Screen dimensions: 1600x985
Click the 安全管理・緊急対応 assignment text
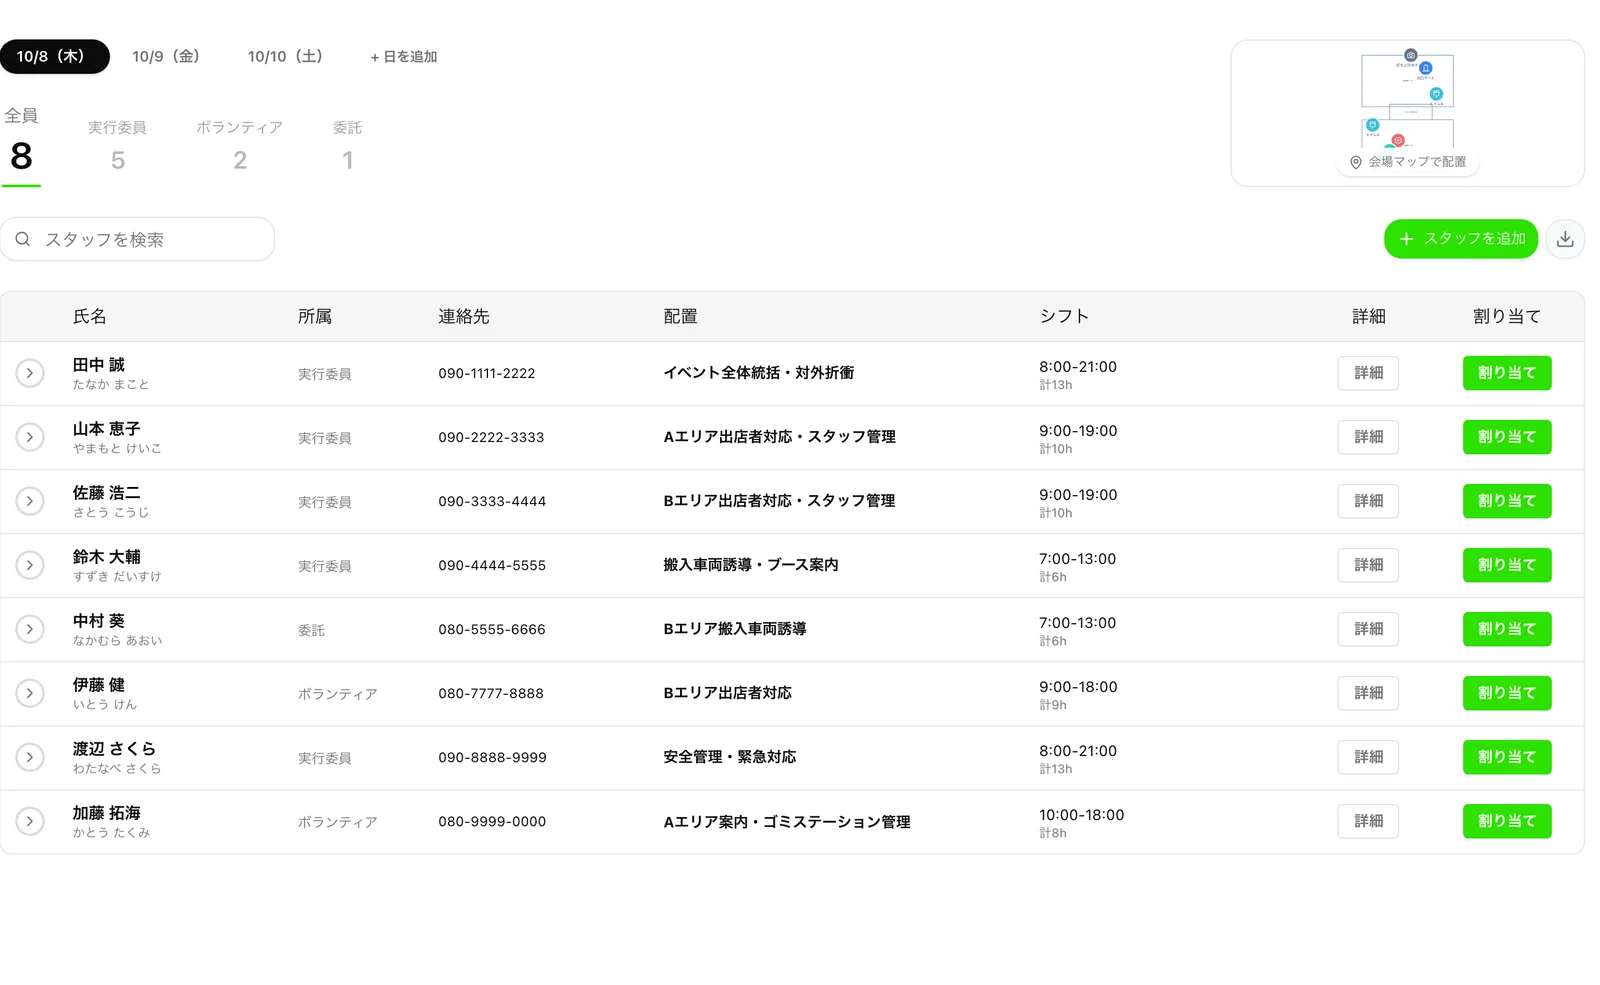730,757
